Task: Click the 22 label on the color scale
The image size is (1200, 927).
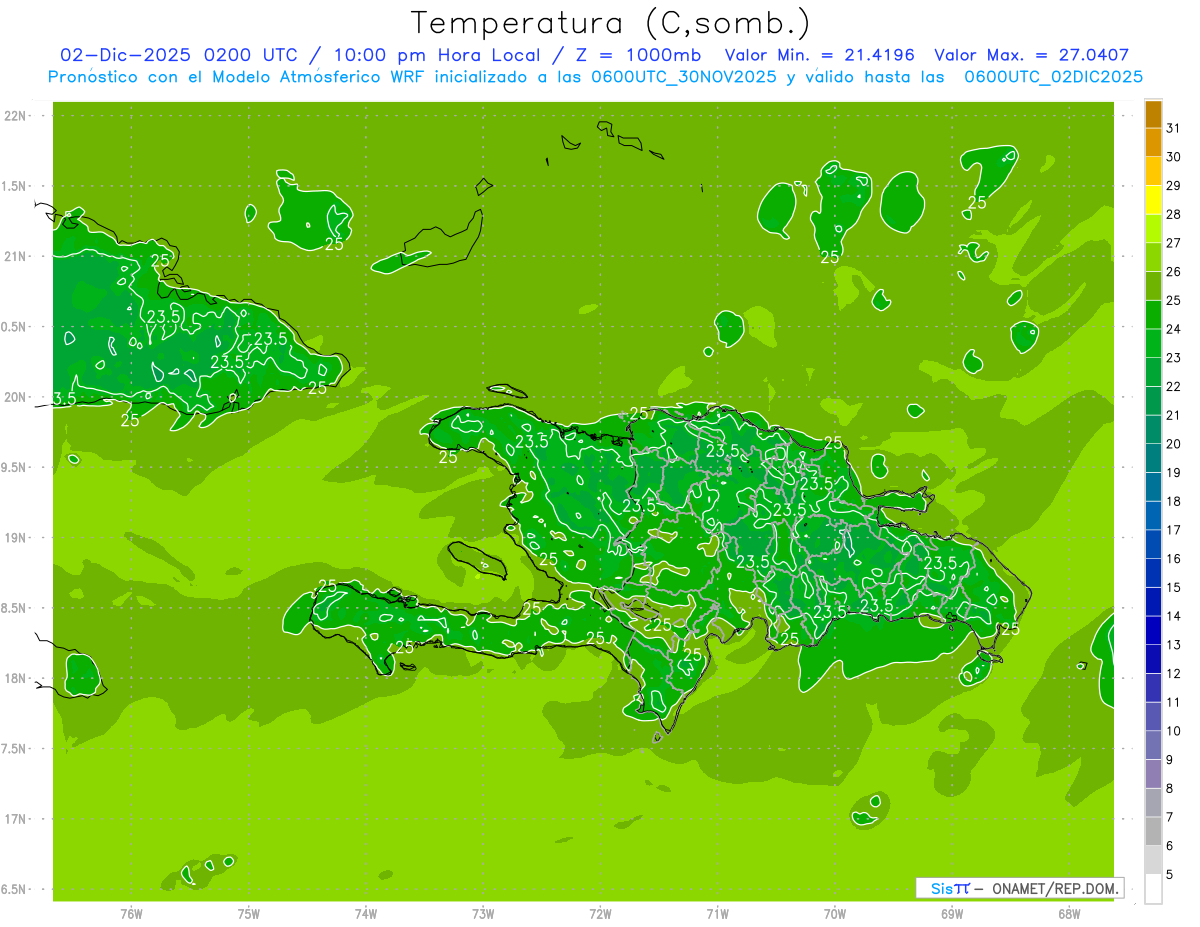Action: point(1173,386)
